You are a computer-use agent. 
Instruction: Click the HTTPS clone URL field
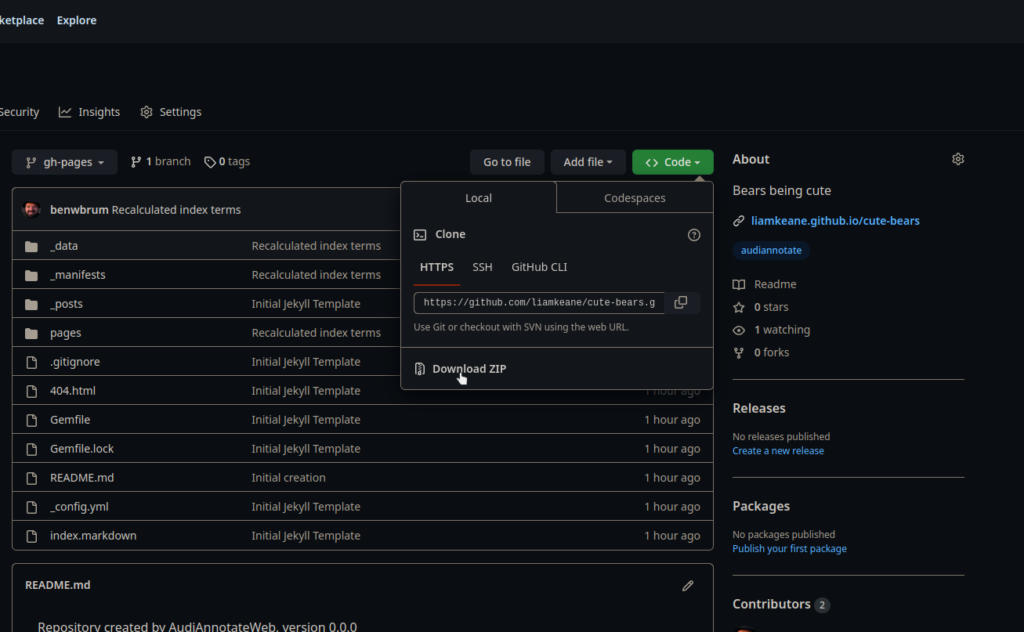tap(539, 303)
